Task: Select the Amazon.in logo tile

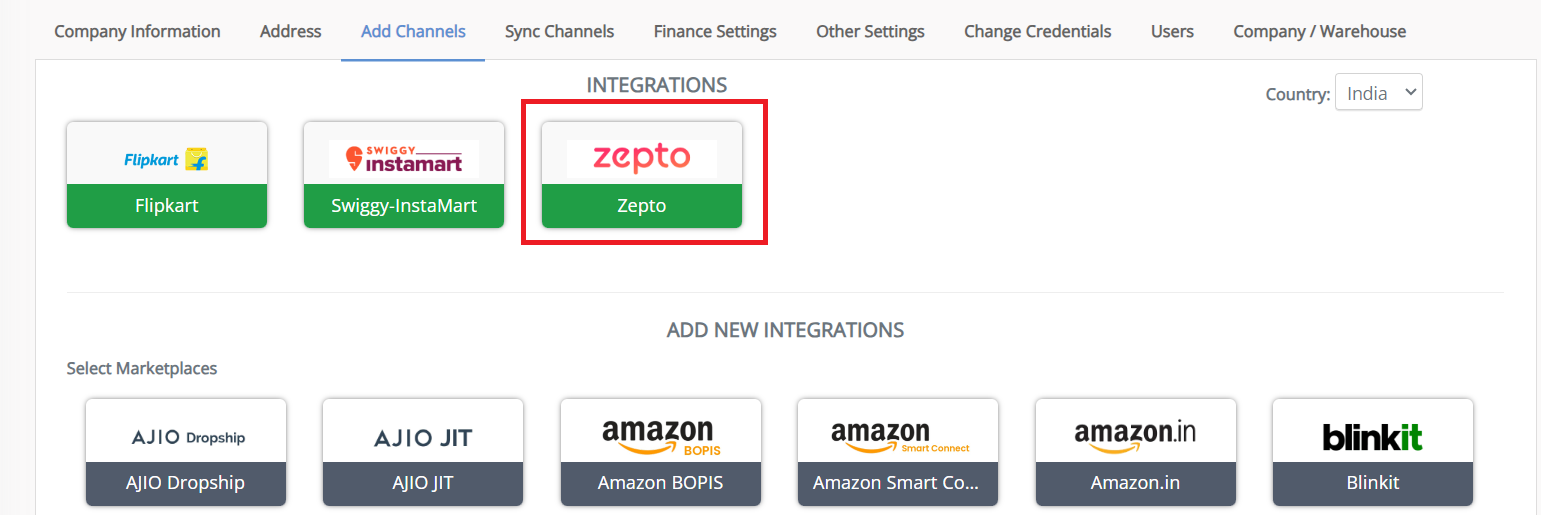Action: tap(1136, 436)
